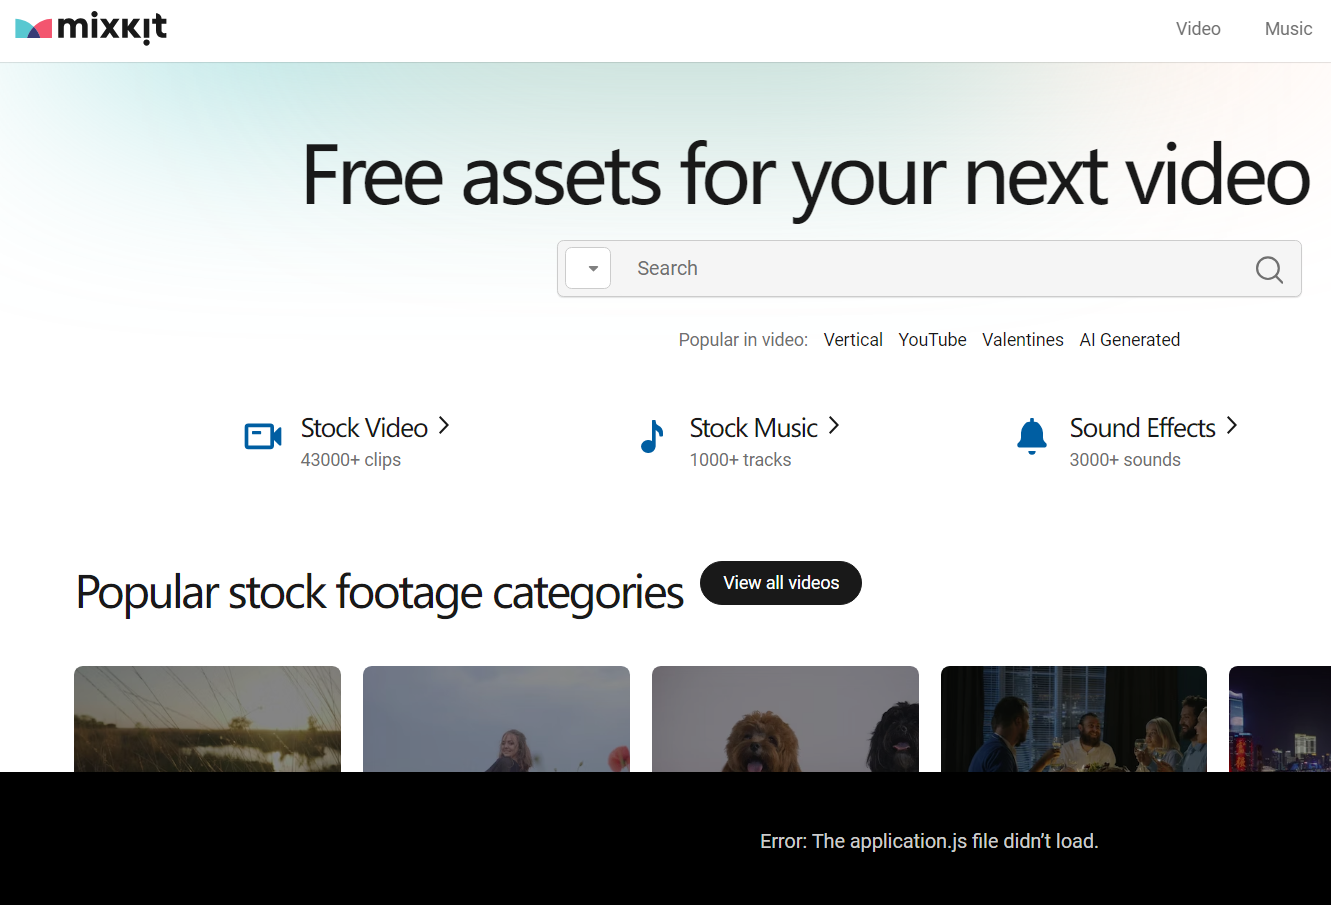Select the YouTube popular tag
Image resolution: width=1331 pixels, height=905 pixels.
tap(932, 340)
